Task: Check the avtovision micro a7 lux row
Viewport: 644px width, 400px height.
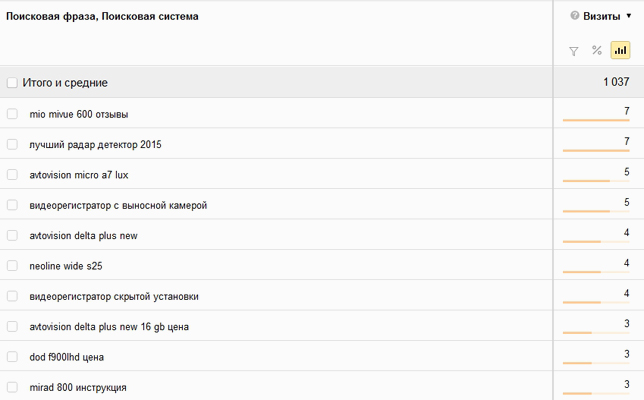Action: (12, 175)
